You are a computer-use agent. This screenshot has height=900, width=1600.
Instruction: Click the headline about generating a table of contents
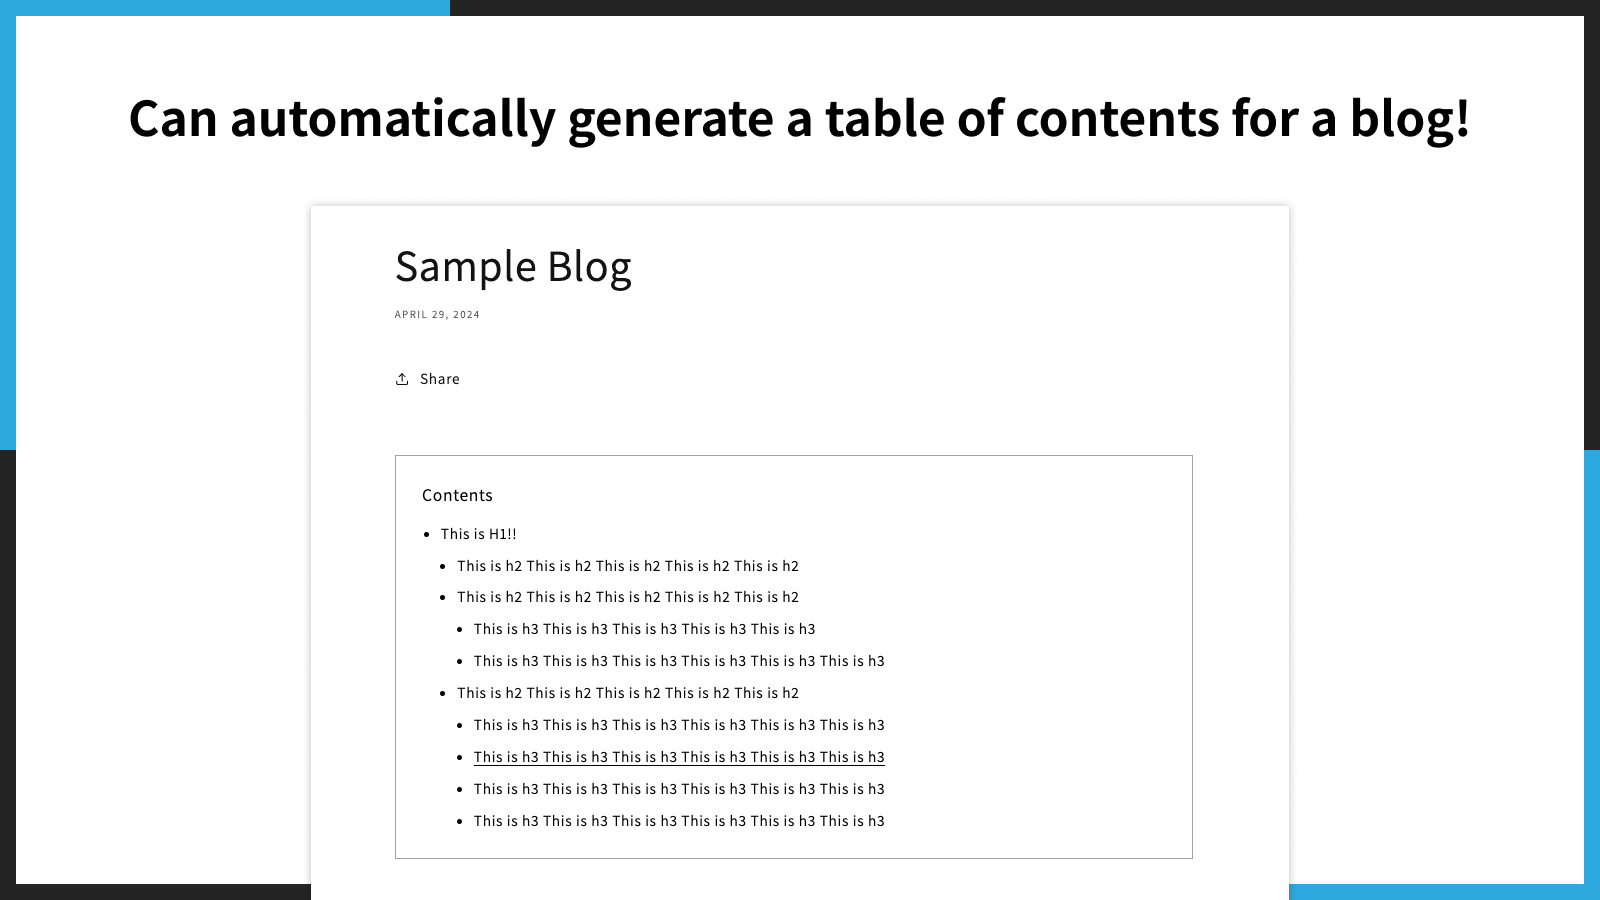pyautogui.click(x=800, y=118)
